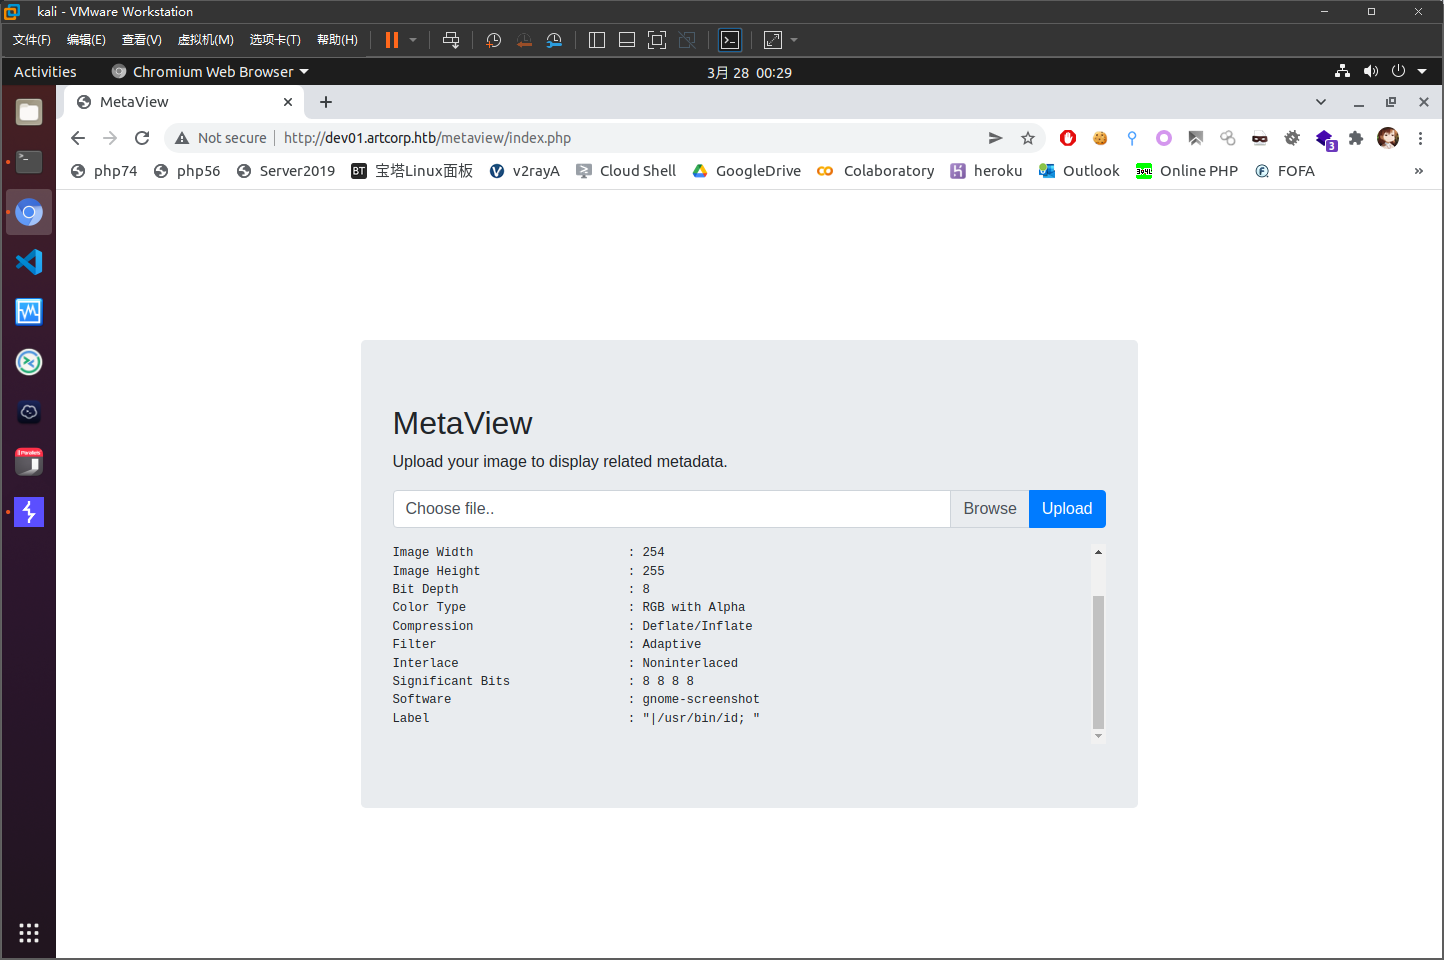Bookmark this page star icon

[1028, 138]
